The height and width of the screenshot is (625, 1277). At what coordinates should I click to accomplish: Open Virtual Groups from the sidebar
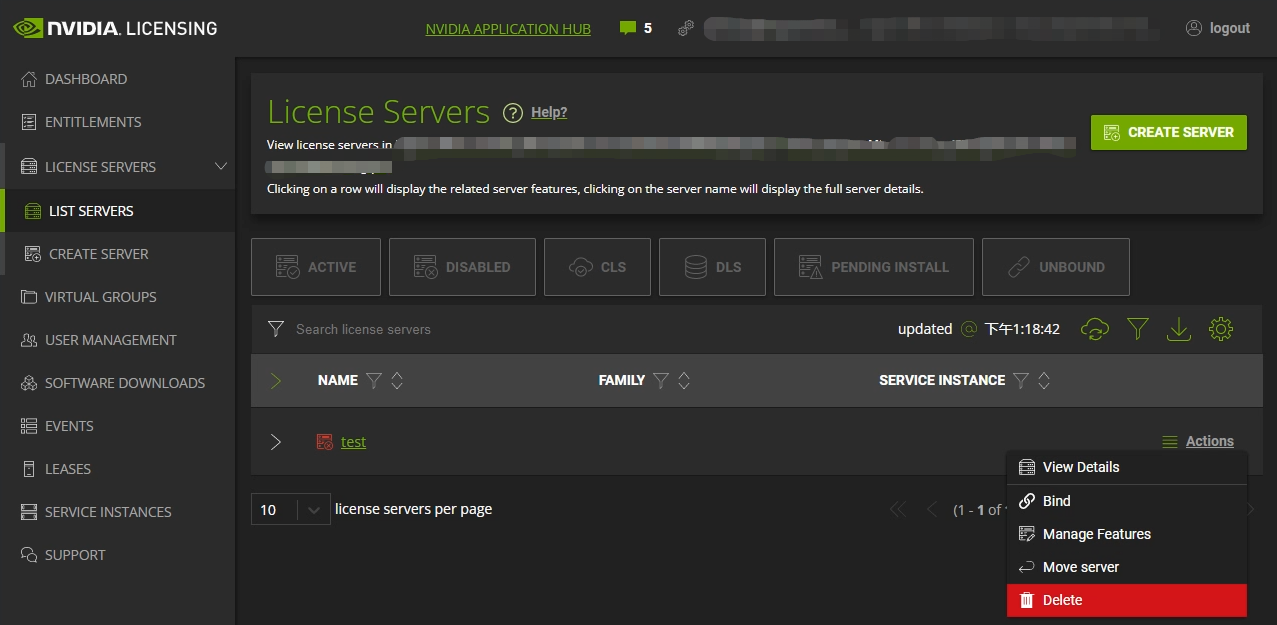(100, 297)
